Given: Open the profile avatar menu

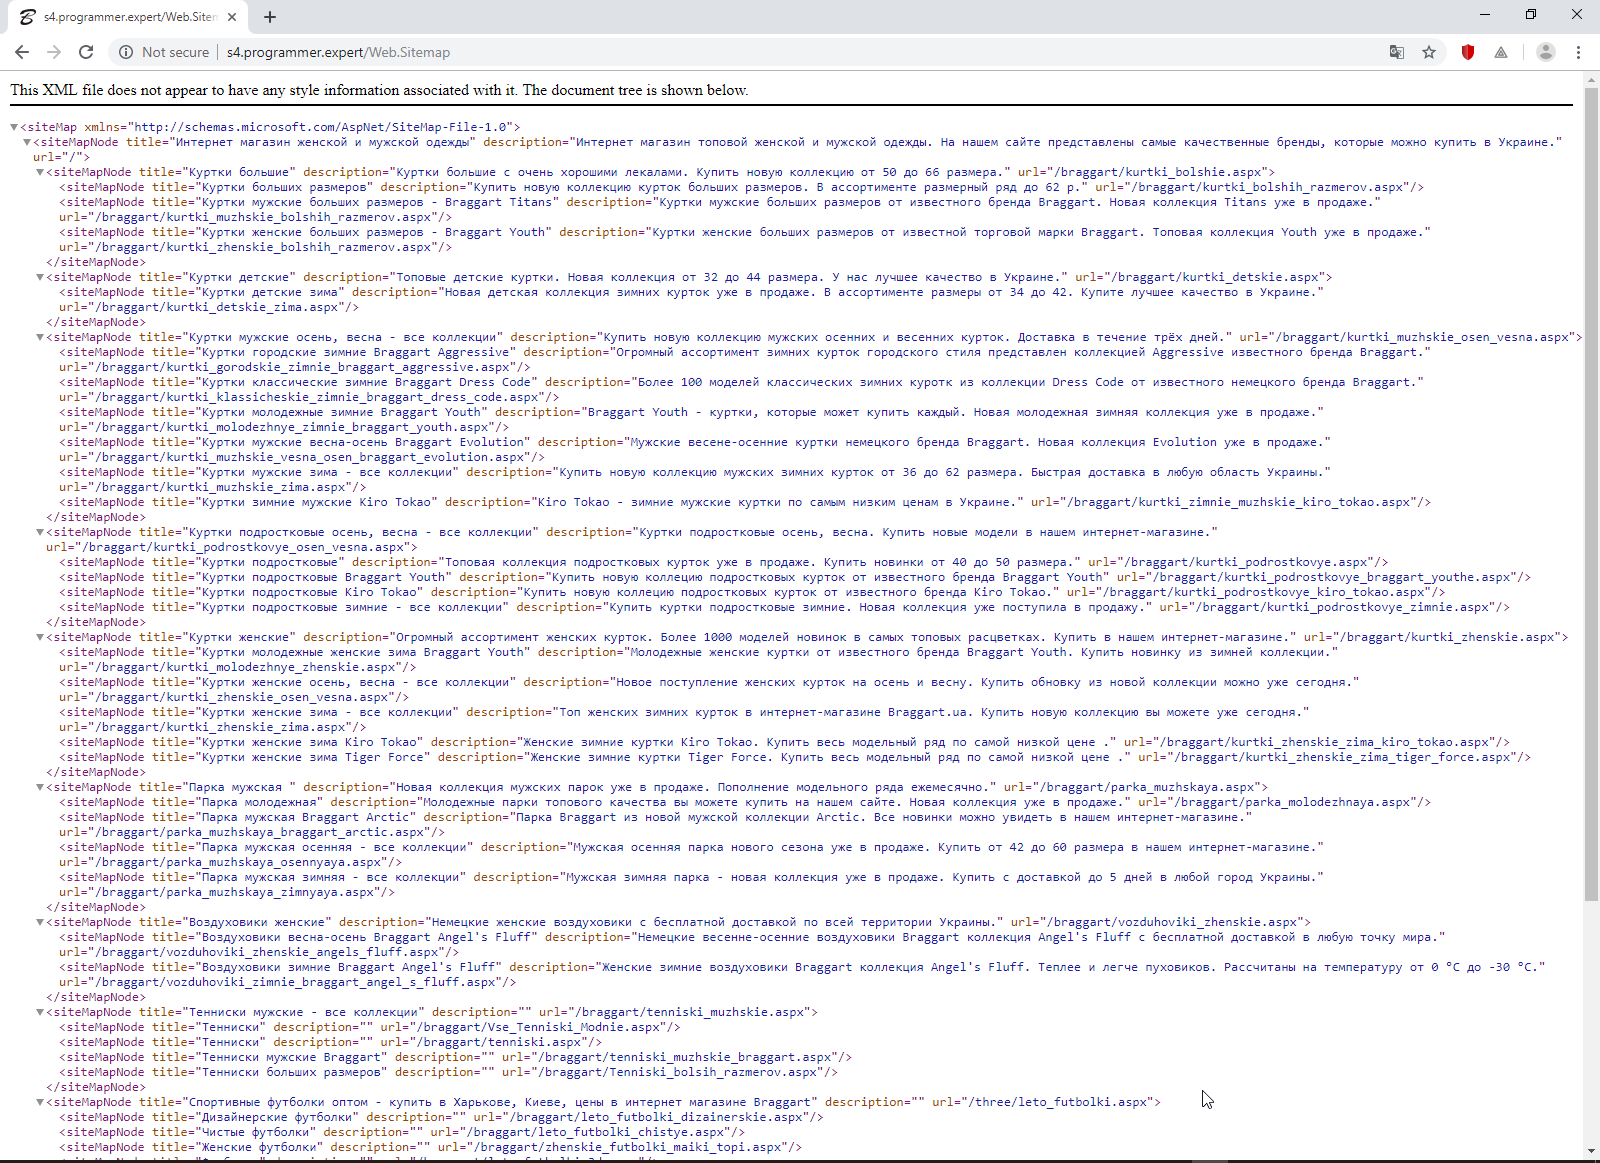Looking at the screenshot, I should 1545,52.
